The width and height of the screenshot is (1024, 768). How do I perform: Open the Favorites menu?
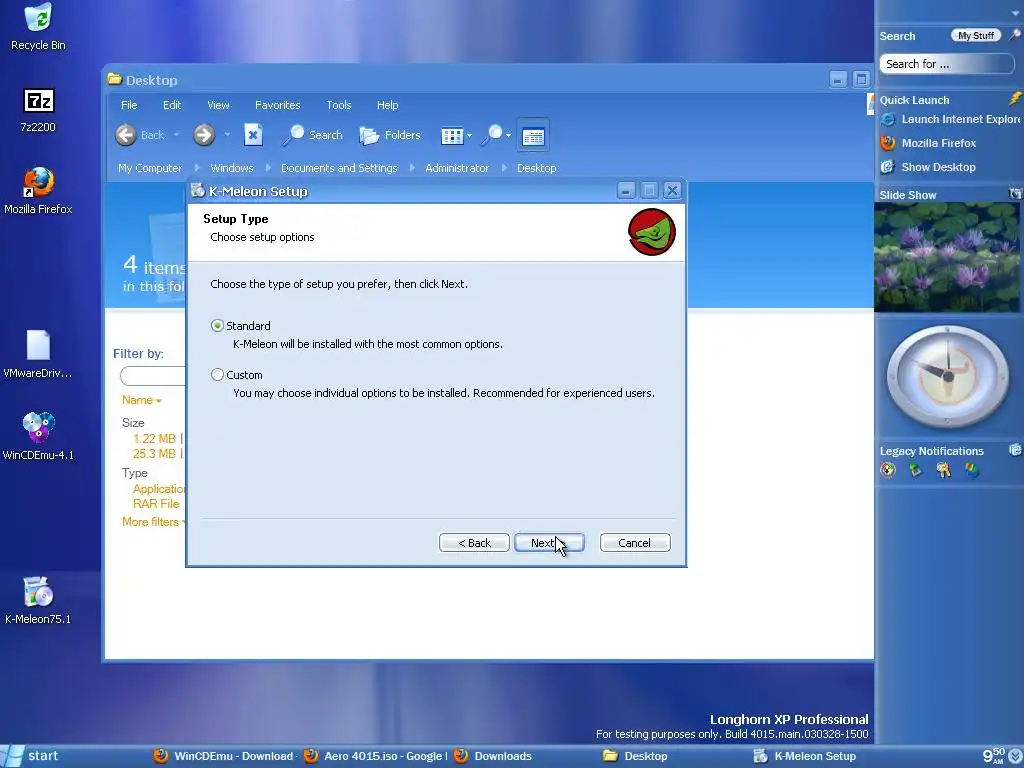point(278,105)
